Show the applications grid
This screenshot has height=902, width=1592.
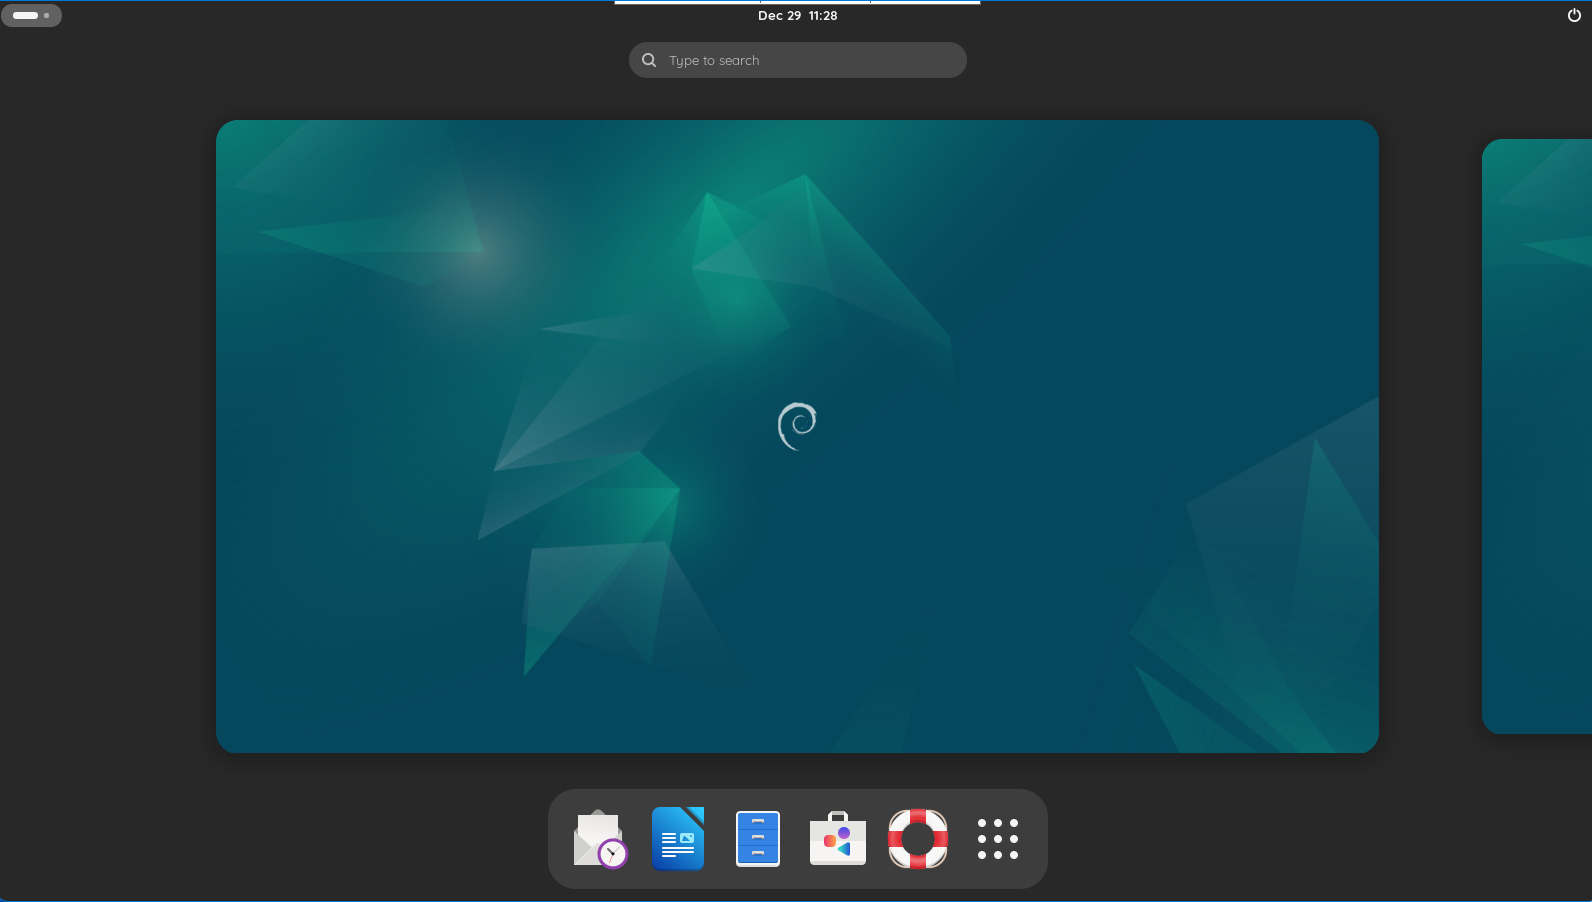[998, 839]
